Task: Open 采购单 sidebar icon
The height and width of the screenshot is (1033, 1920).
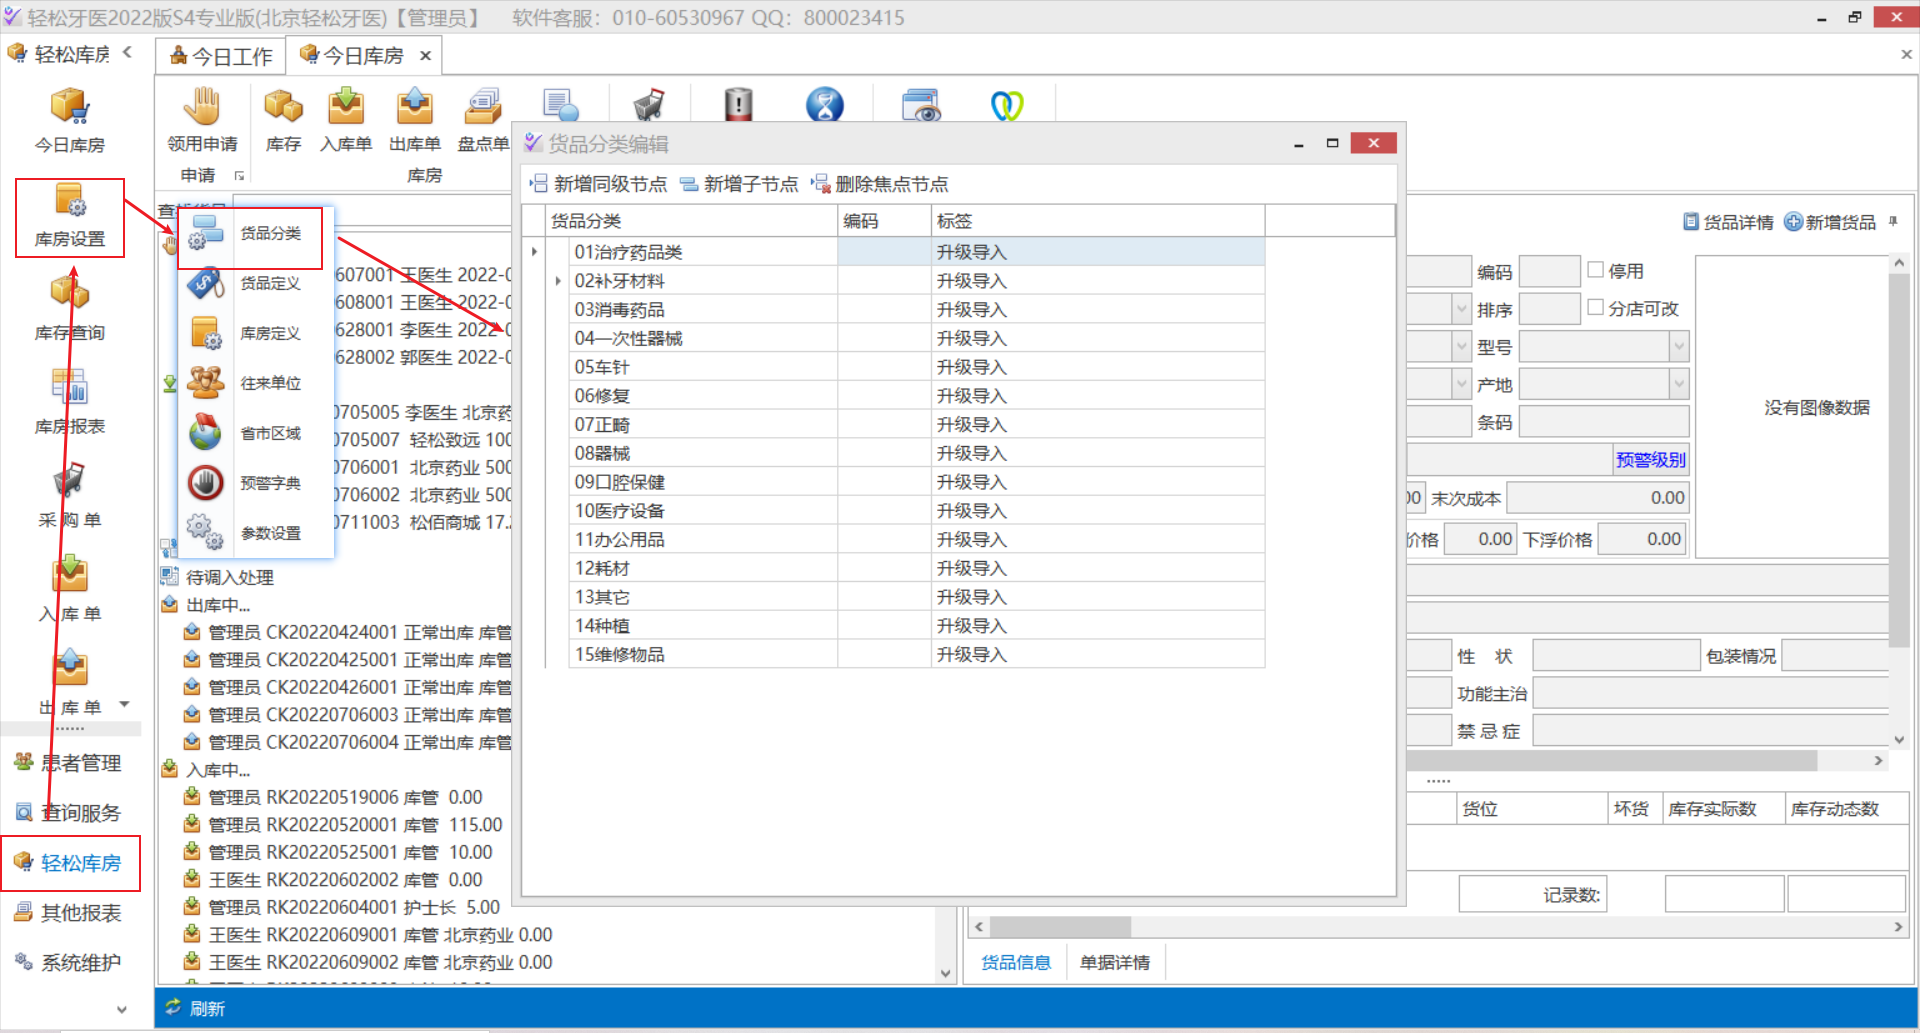Action: (x=70, y=496)
